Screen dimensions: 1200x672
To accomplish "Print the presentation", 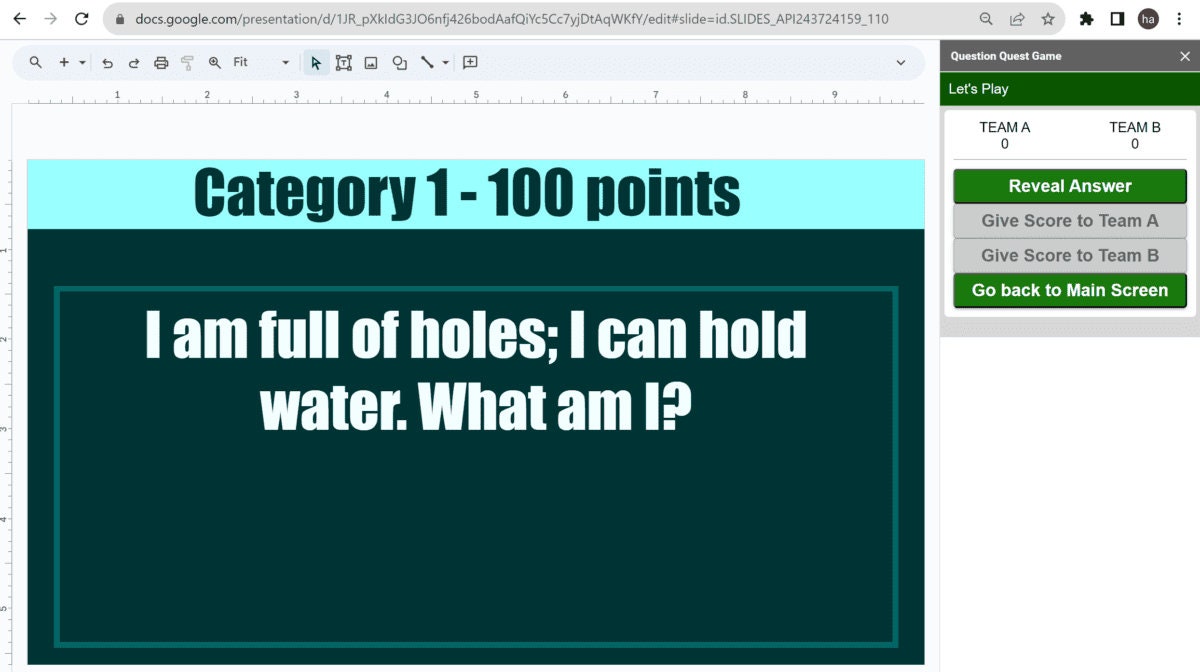I will [160, 62].
